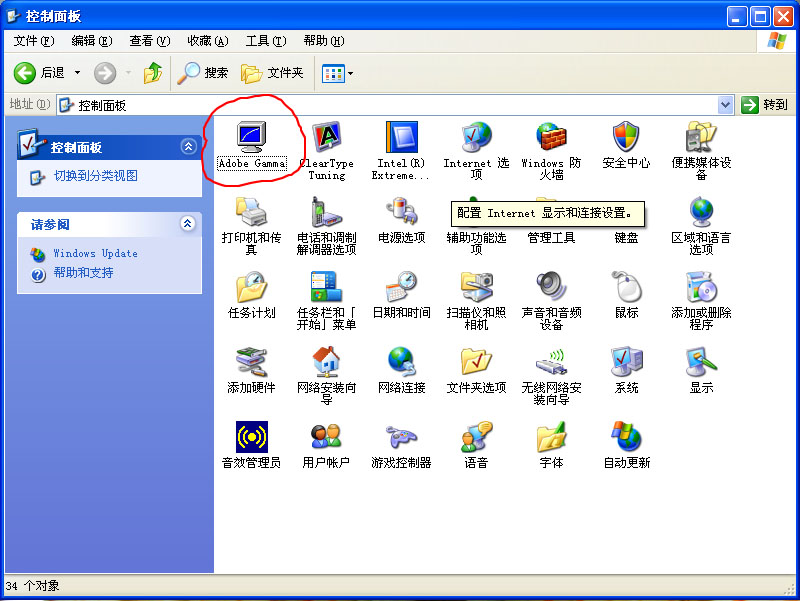Expand the address bar dropdown
The image size is (800, 601).
[x=726, y=105]
